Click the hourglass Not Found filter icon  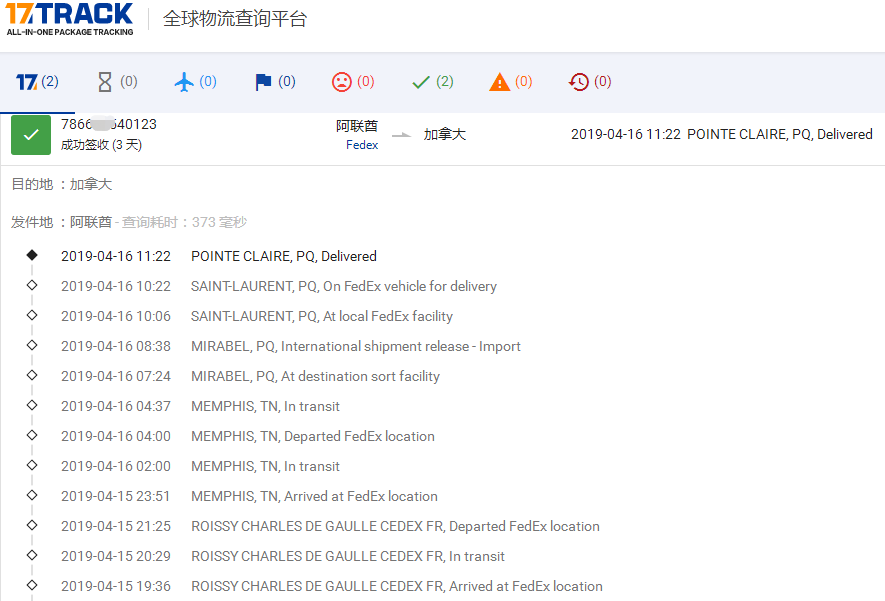pyautogui.click(x=103, y=81)
